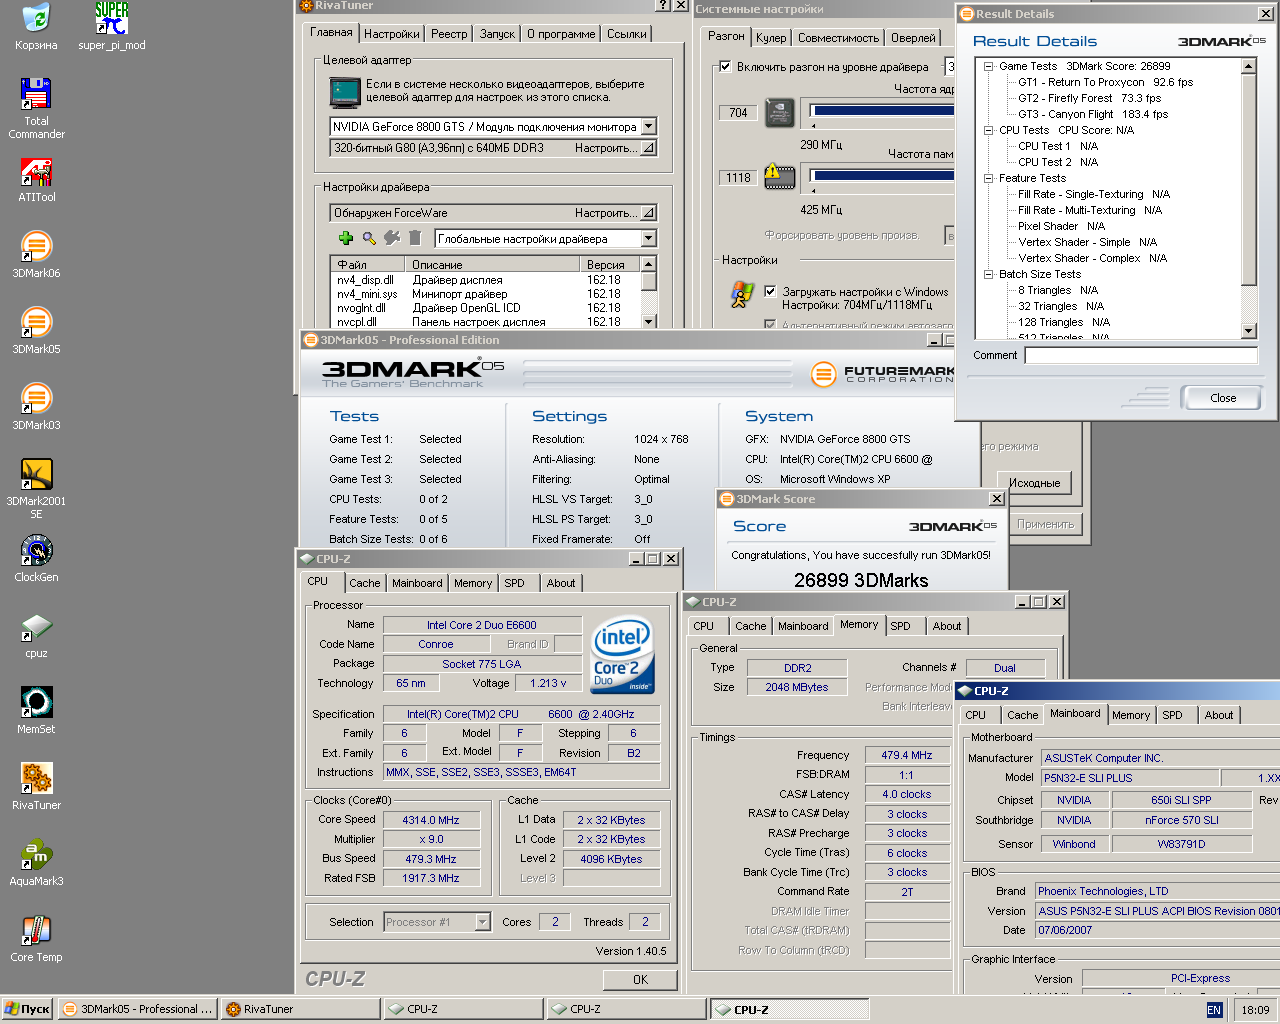This screenshot has height=1024, width=1280.
Task: Click the monitor adapter icon in RivaTuner
Action: pos(345,92)
